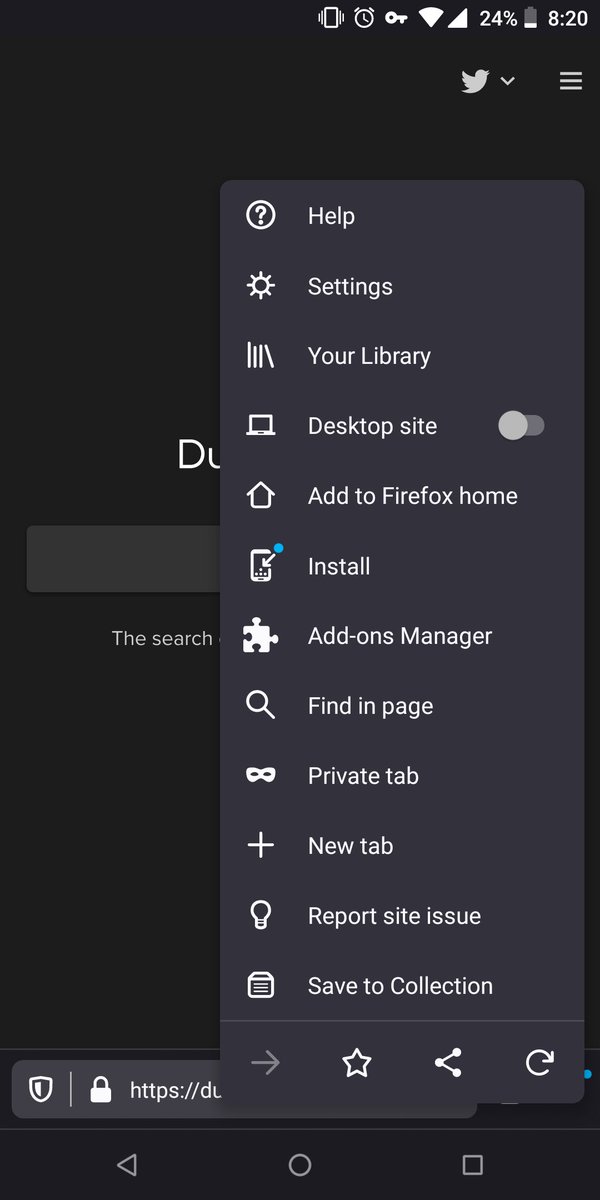Tap the Android back button

(x=126, y=1164)
